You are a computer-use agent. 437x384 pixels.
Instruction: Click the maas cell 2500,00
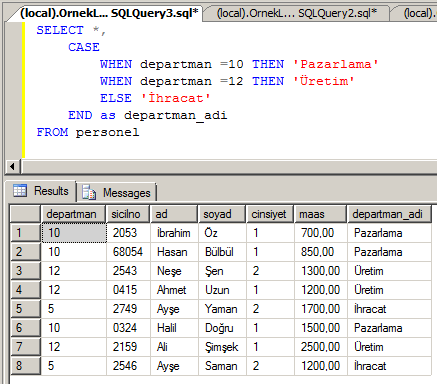click(x=320, y=347)
